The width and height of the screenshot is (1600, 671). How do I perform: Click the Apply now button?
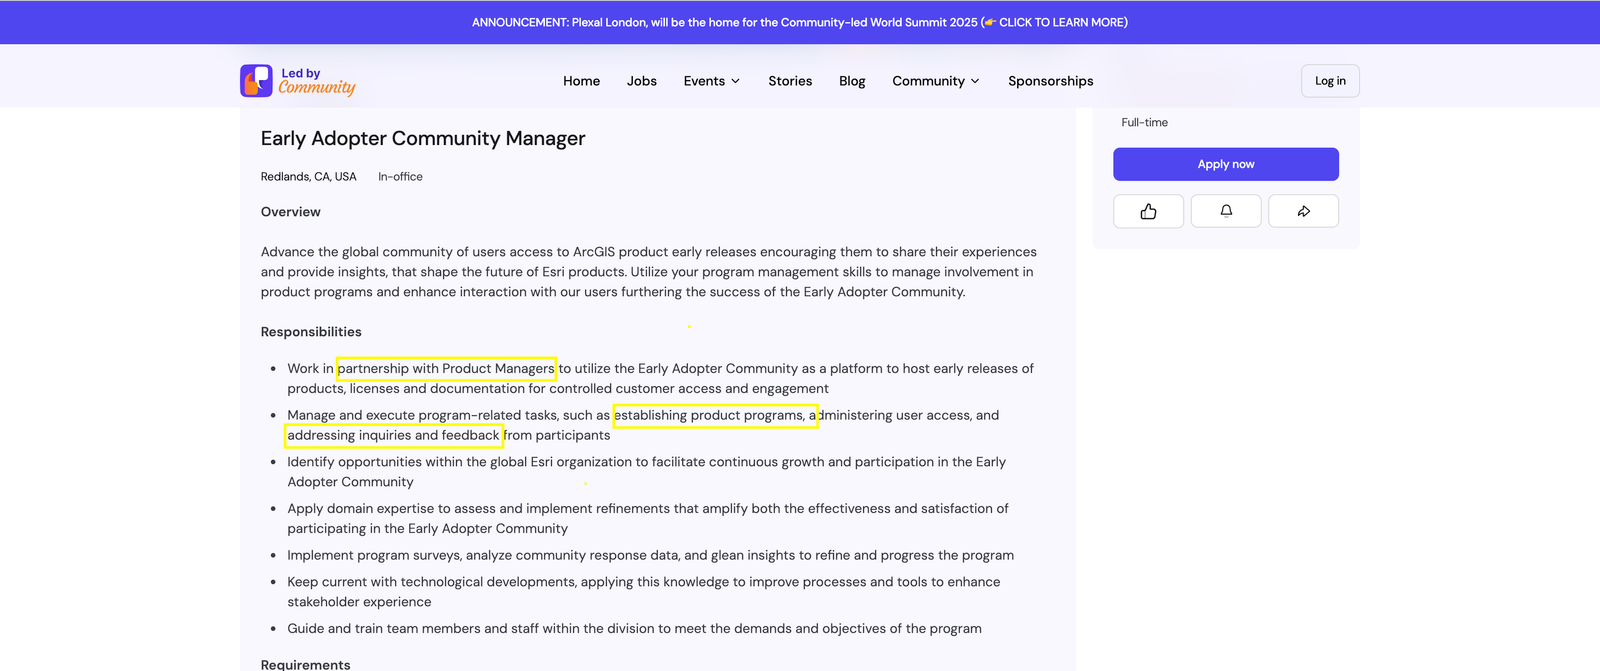point(1225,164)
